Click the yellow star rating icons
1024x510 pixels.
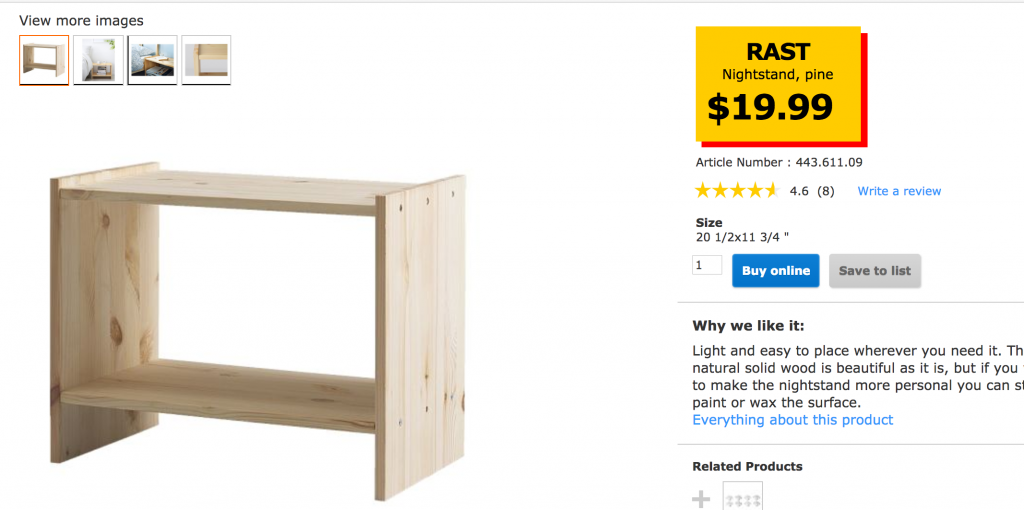(x=736, y=190)
